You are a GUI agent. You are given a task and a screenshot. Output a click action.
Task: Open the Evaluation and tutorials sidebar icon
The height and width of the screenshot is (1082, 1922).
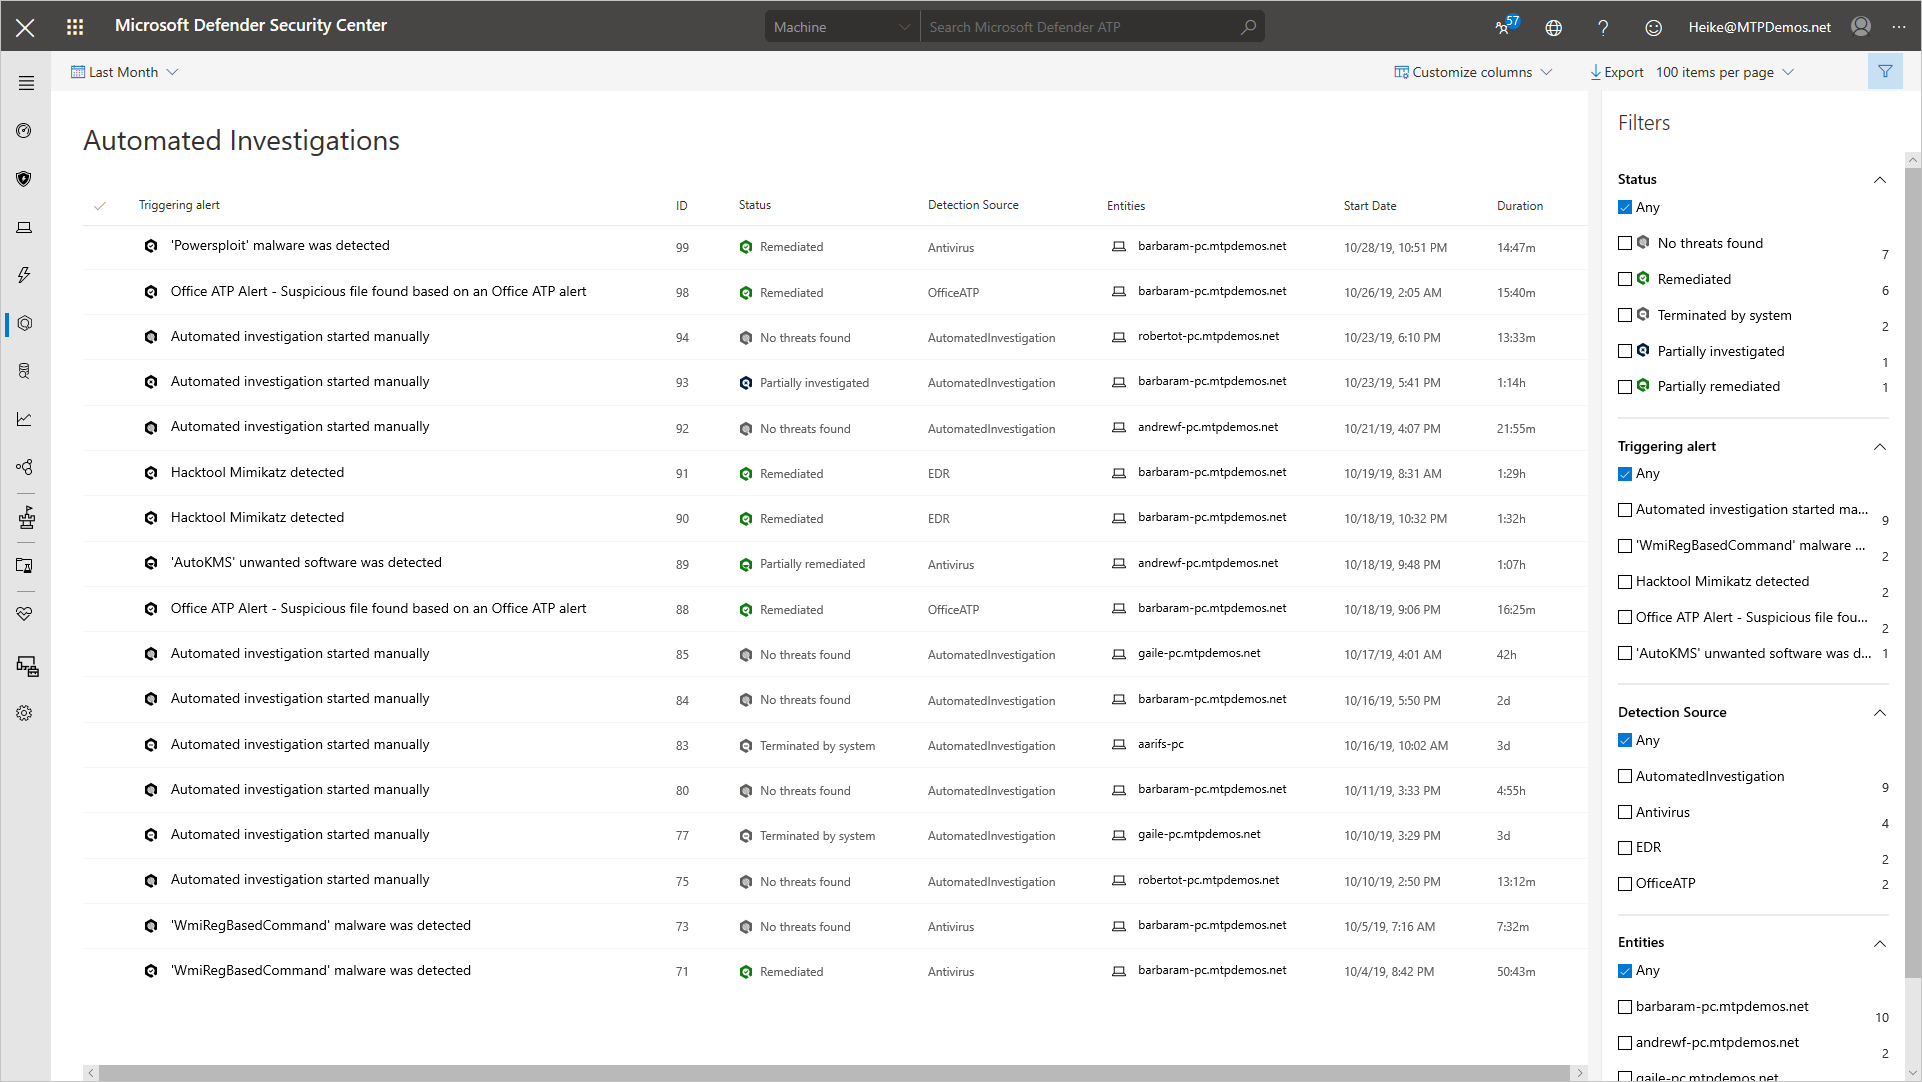pyautogui.click(x=25, y=565)
